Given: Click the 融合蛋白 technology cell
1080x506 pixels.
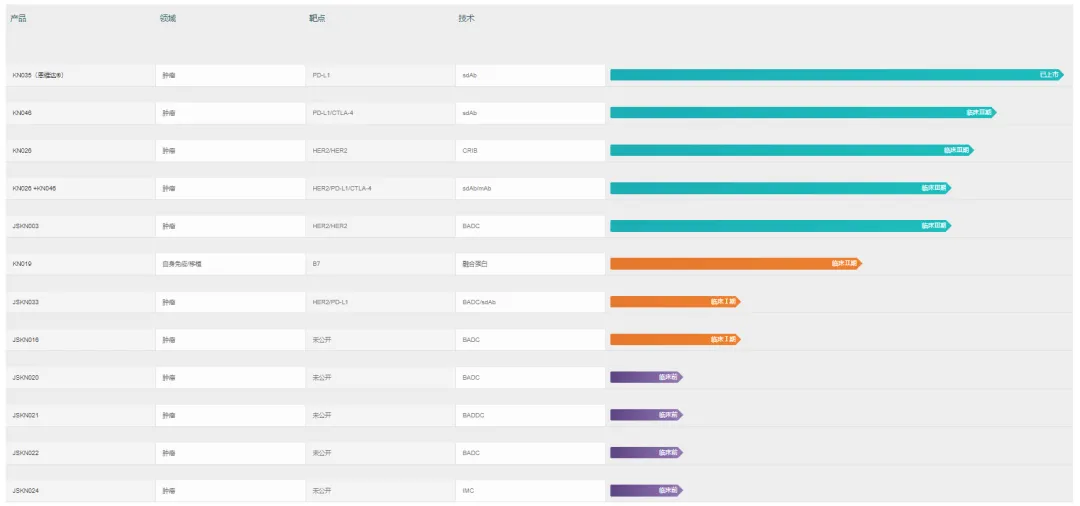Looking at the screenshot, I should tap(474, 264).
